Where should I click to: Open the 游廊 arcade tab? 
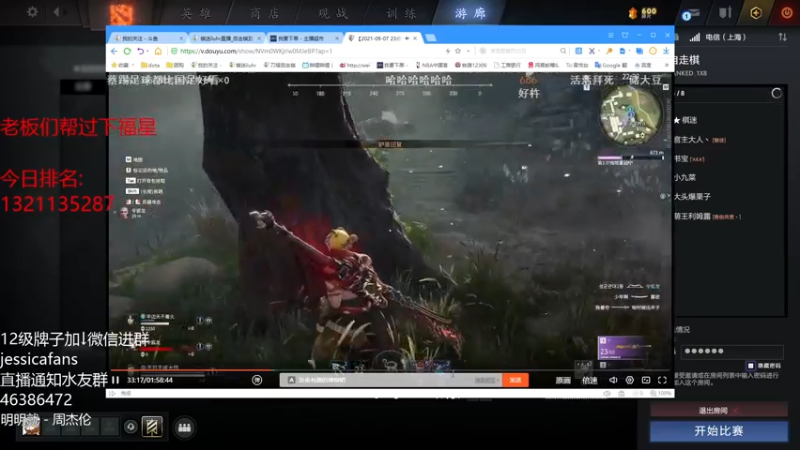pos(470,13)
